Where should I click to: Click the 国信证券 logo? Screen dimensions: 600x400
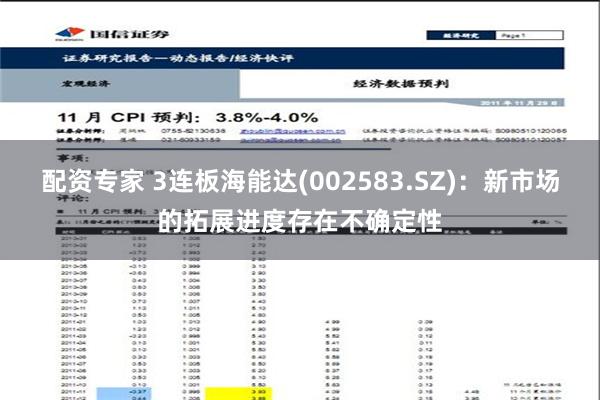pyautogui.click(x=112, y=34)
